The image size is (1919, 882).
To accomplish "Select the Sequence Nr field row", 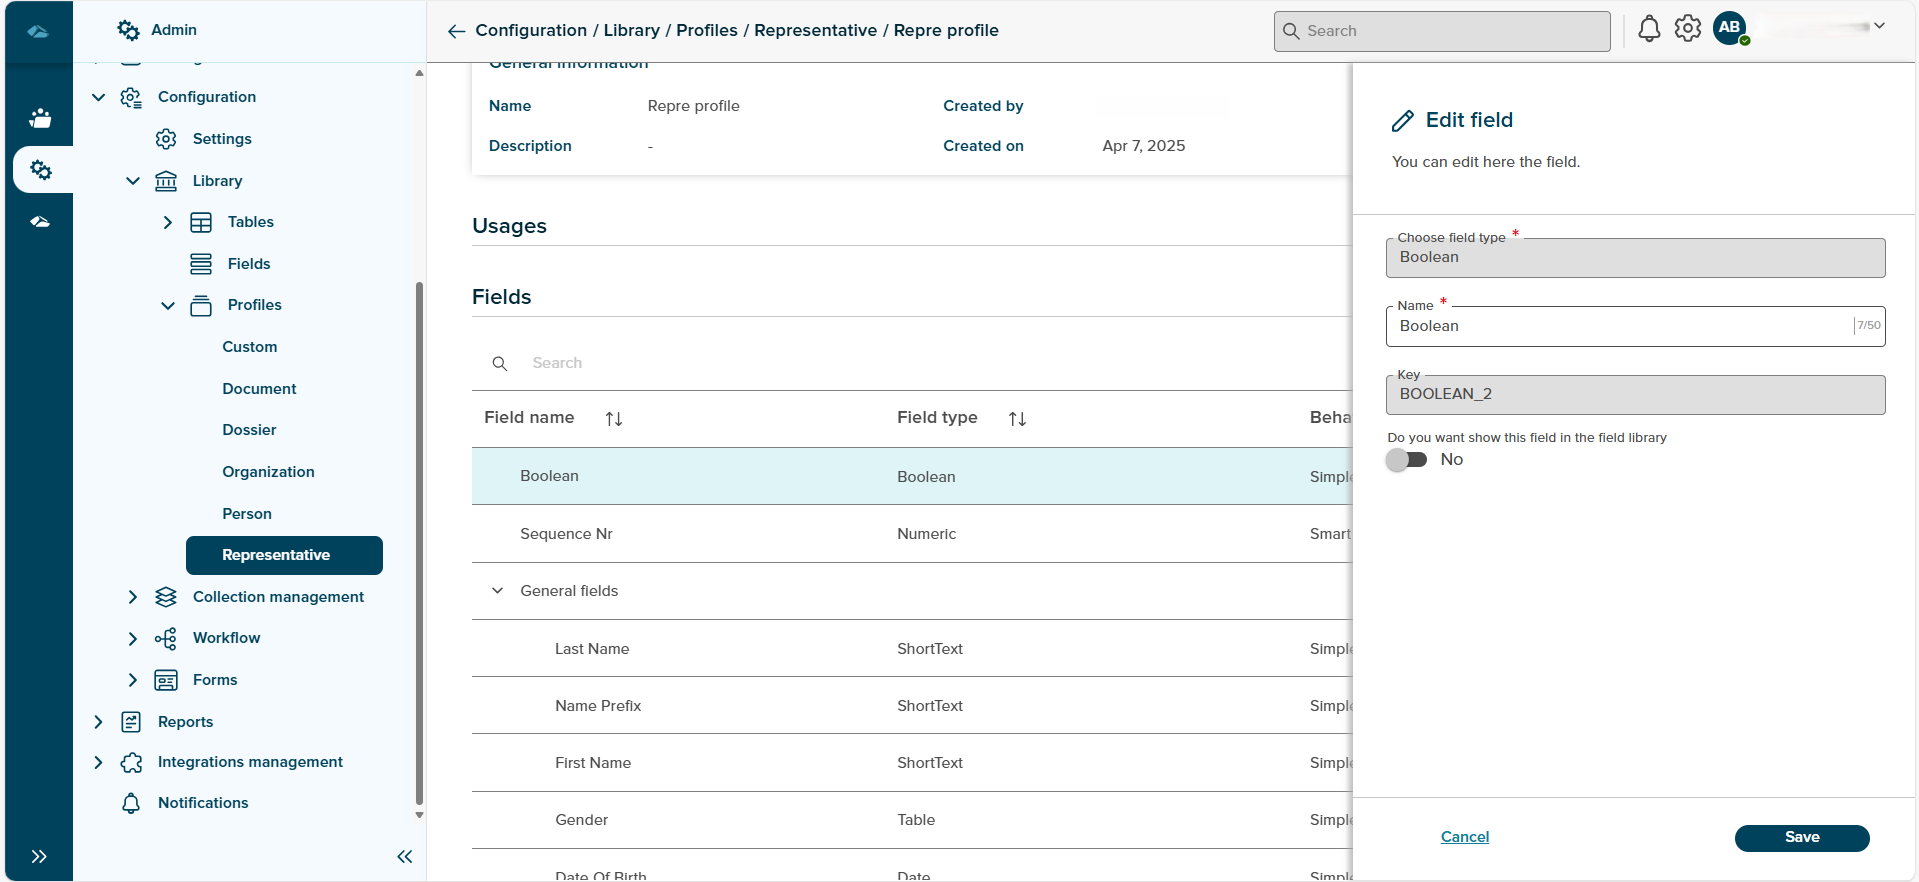I will coord(912,534).
